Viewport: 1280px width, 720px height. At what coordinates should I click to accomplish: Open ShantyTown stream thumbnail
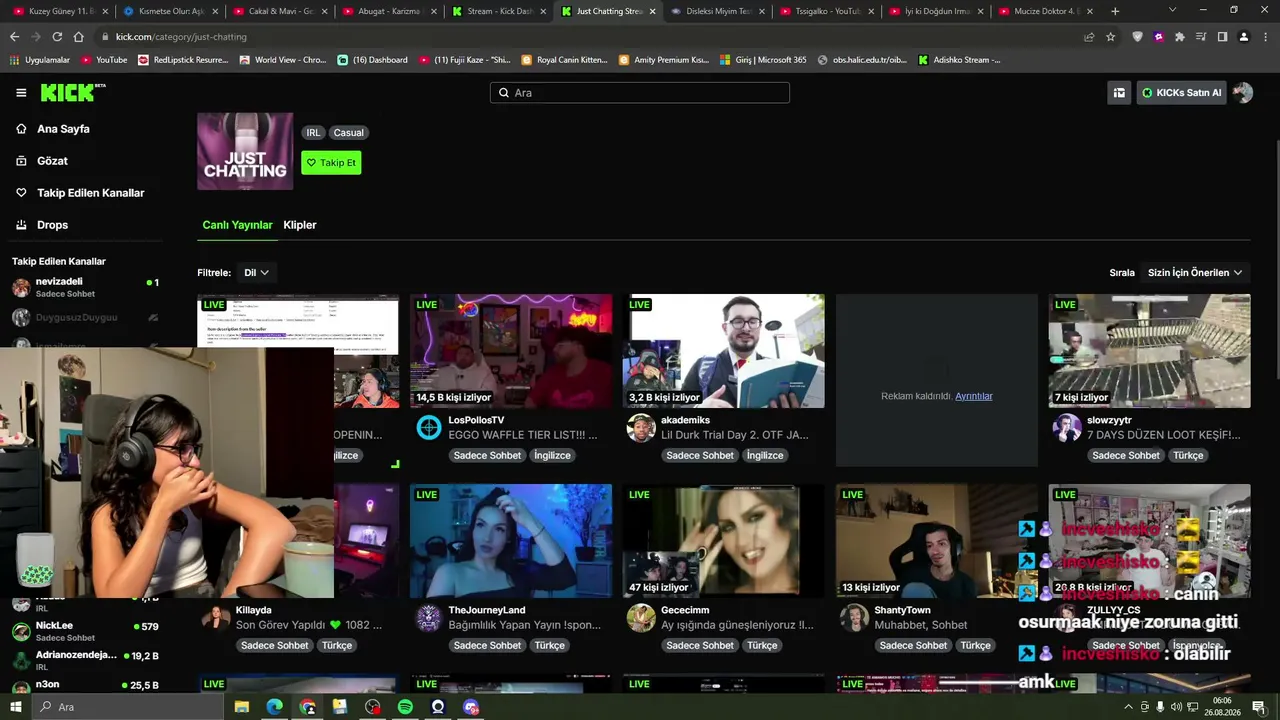click(937, 541)
